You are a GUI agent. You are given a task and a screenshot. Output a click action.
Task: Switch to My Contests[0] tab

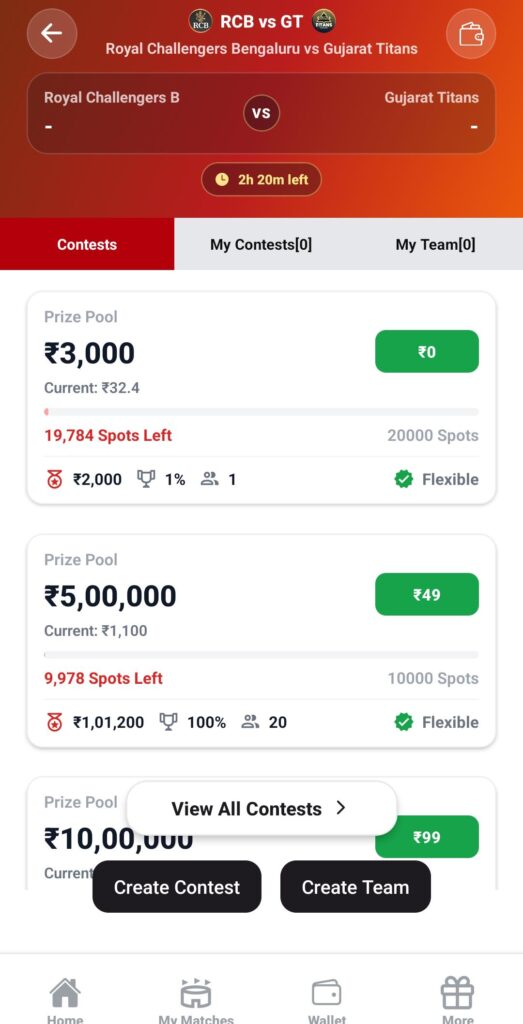click(x=261, y=244)
